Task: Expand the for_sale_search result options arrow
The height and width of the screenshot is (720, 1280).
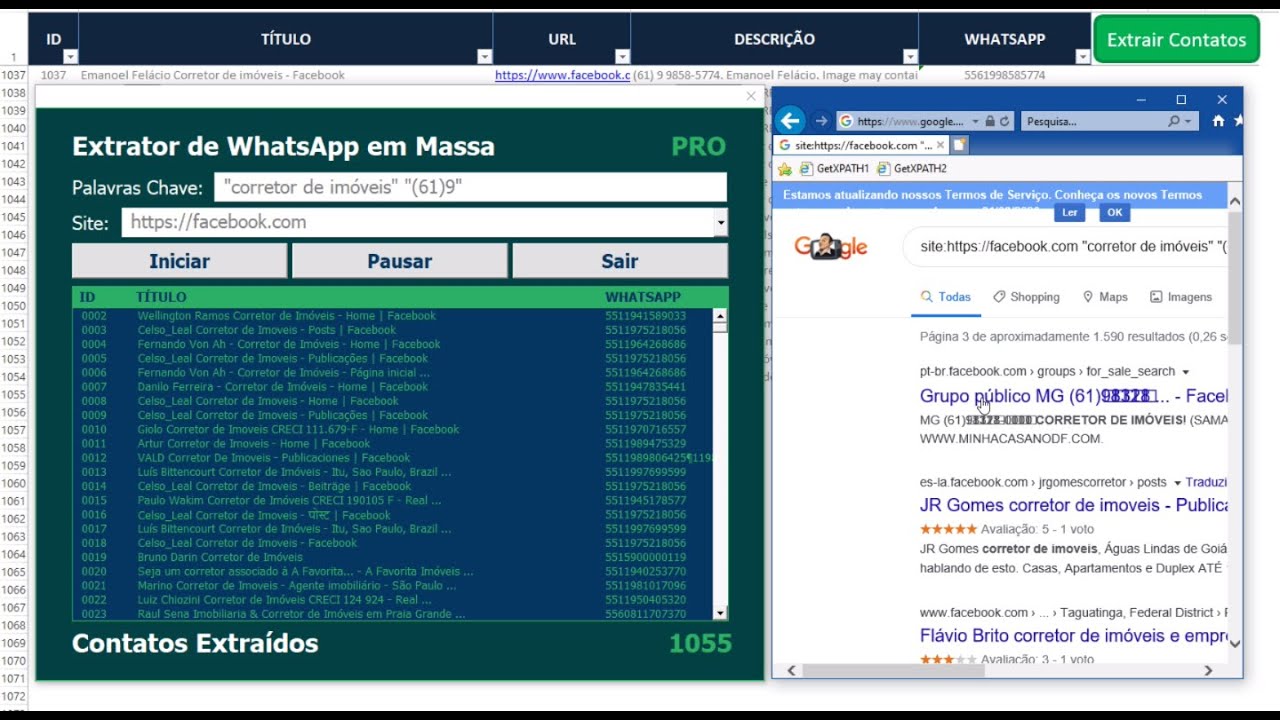Action: [x=1186, y=372]
